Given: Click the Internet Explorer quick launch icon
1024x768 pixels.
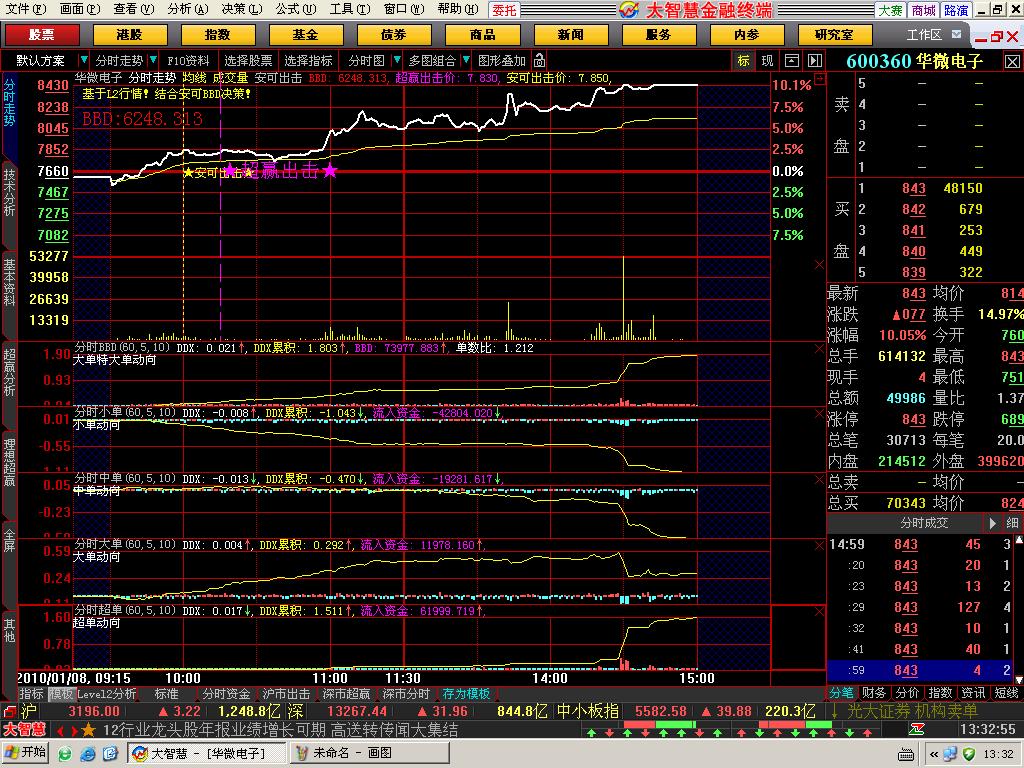Looking at the screenshot, I should [88, 754].
